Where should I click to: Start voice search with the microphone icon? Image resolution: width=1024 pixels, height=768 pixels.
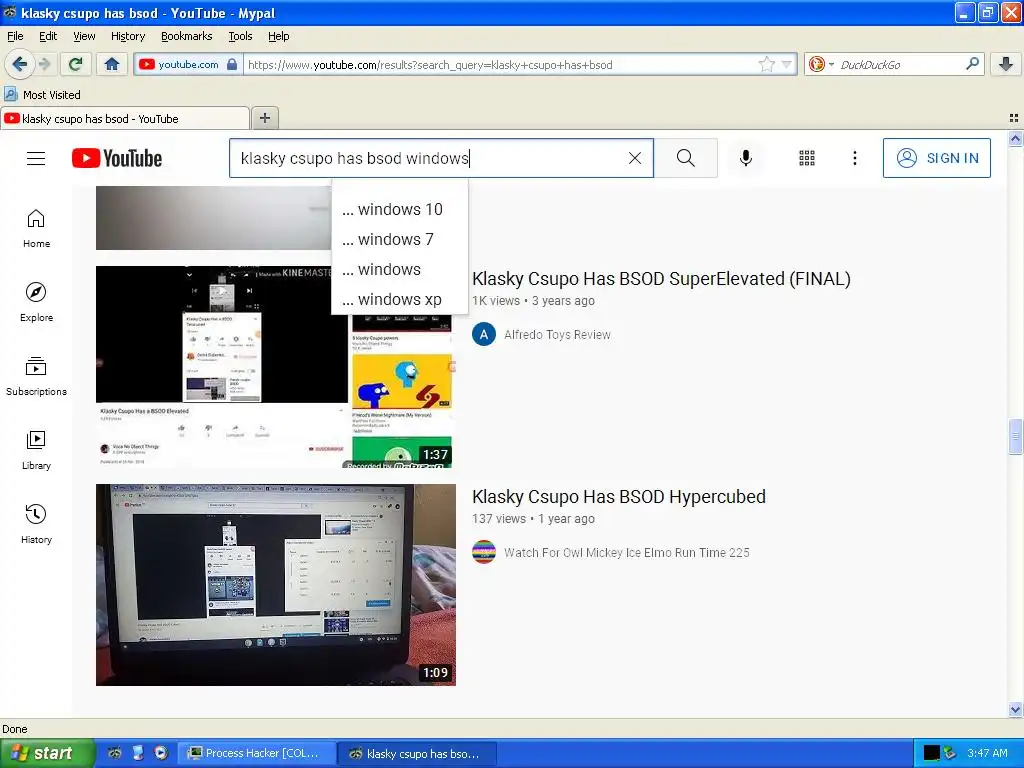click(x=746, y=158)
